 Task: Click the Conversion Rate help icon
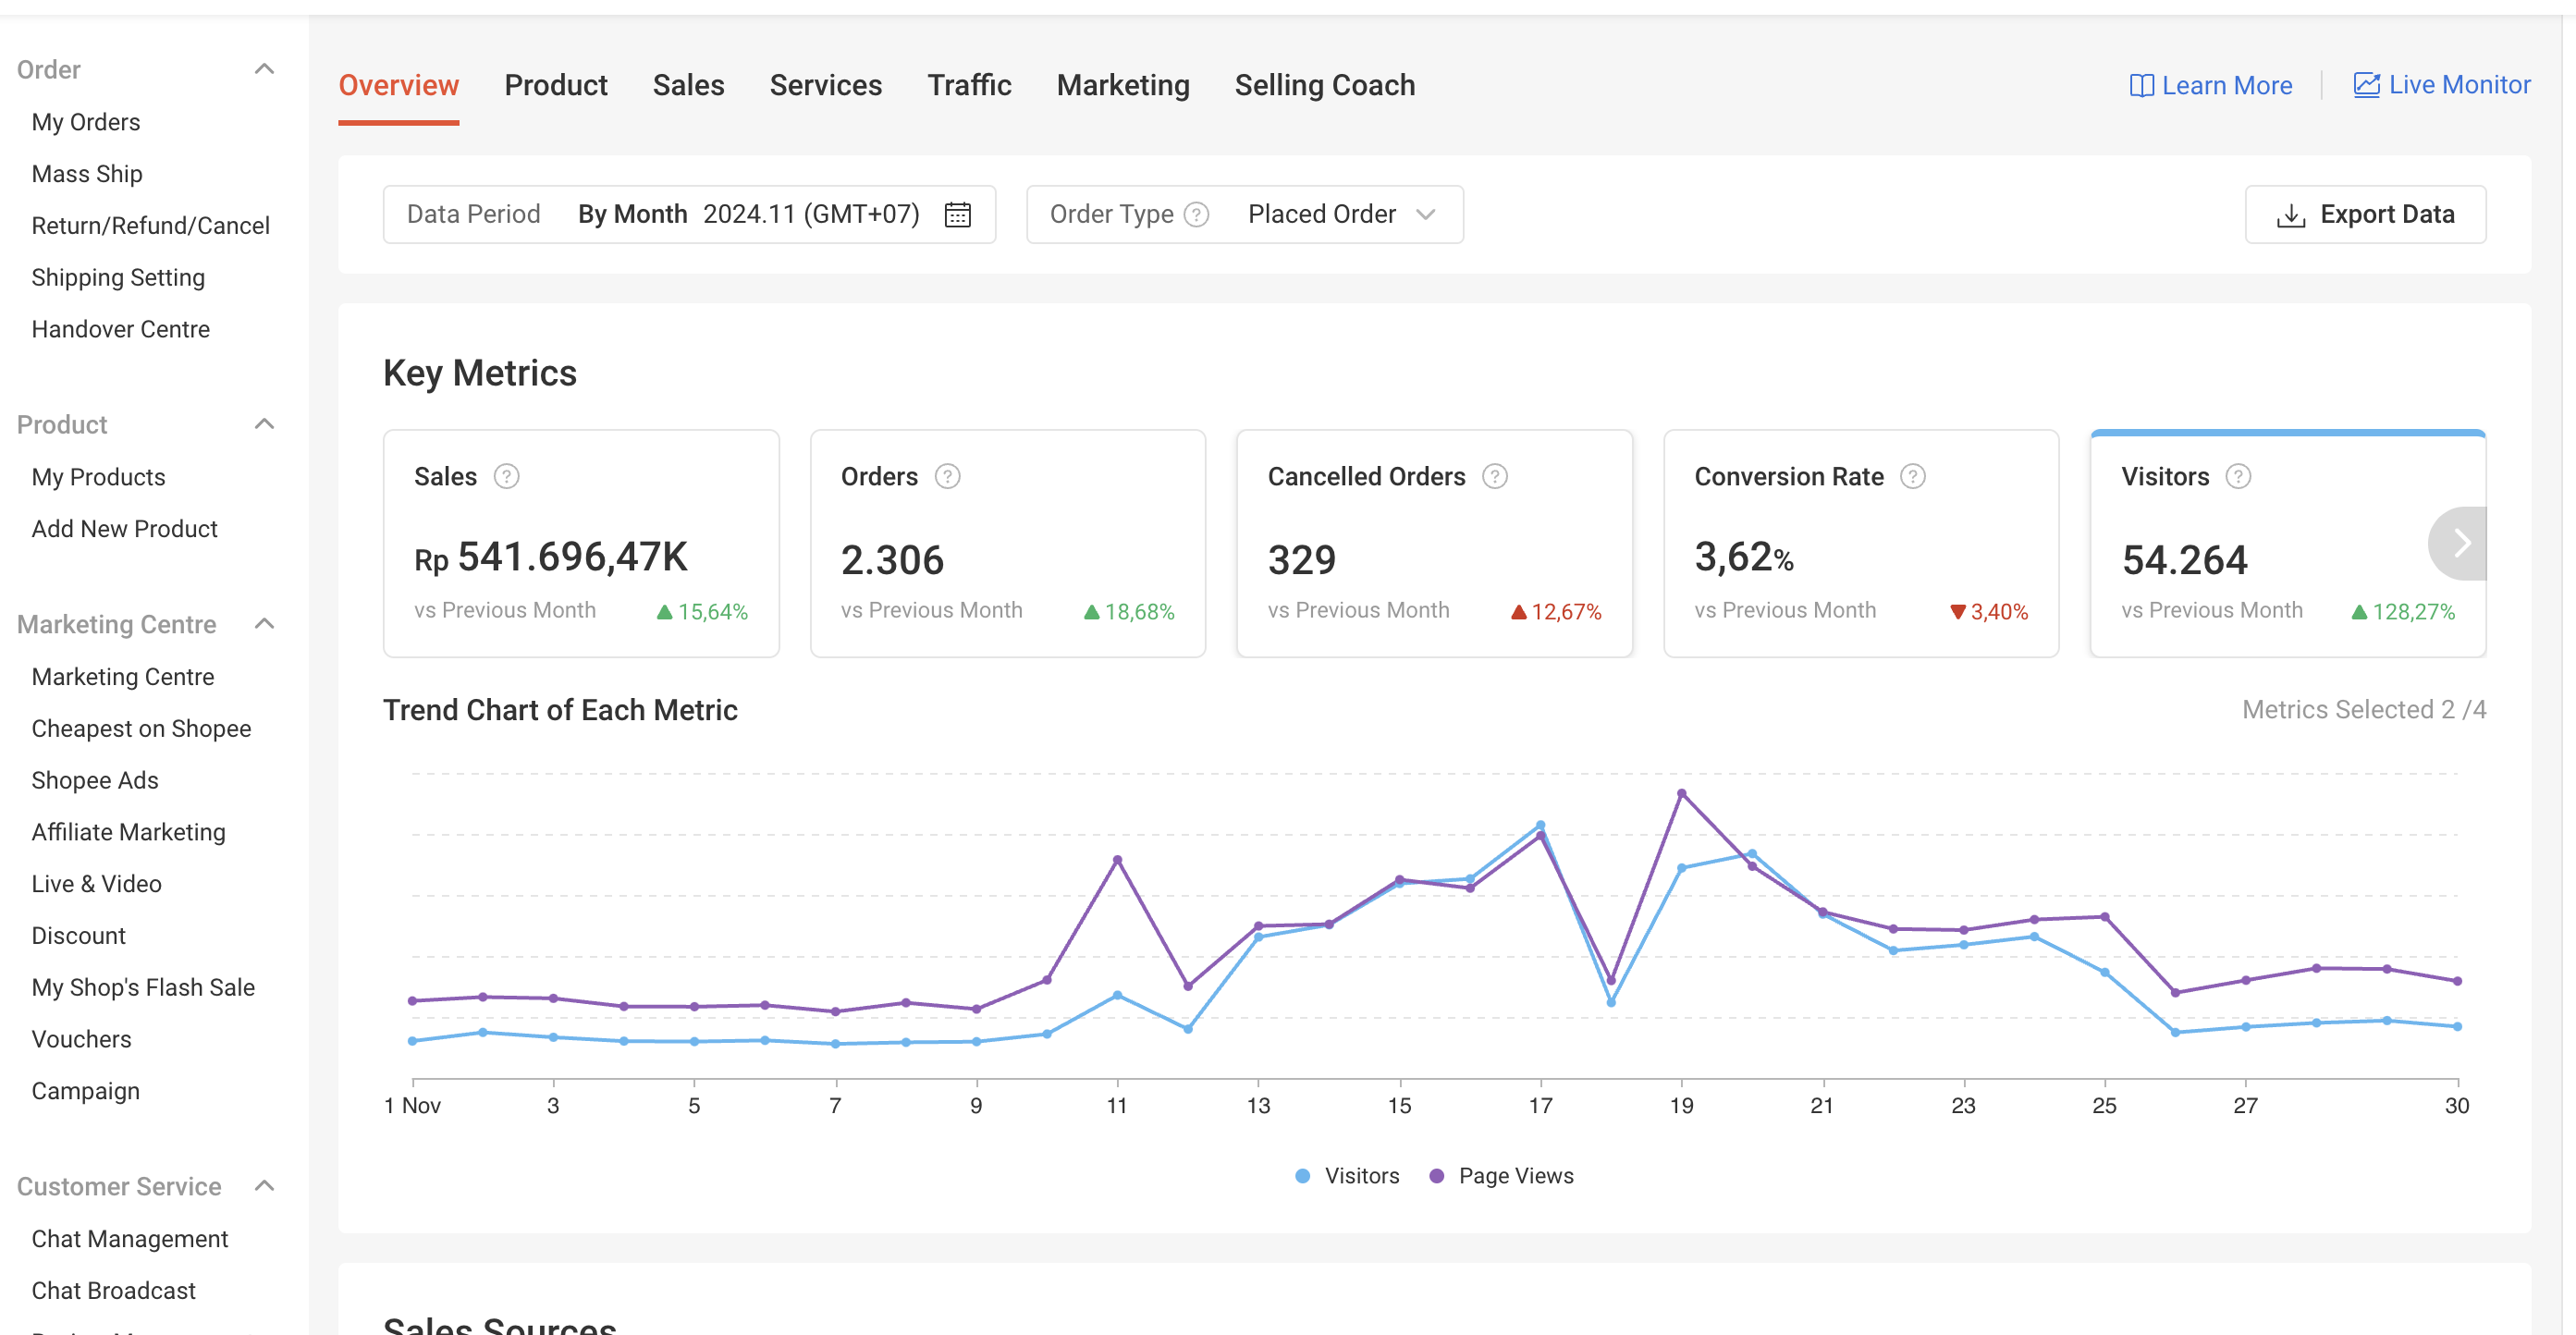click(x=1912, y=477)
